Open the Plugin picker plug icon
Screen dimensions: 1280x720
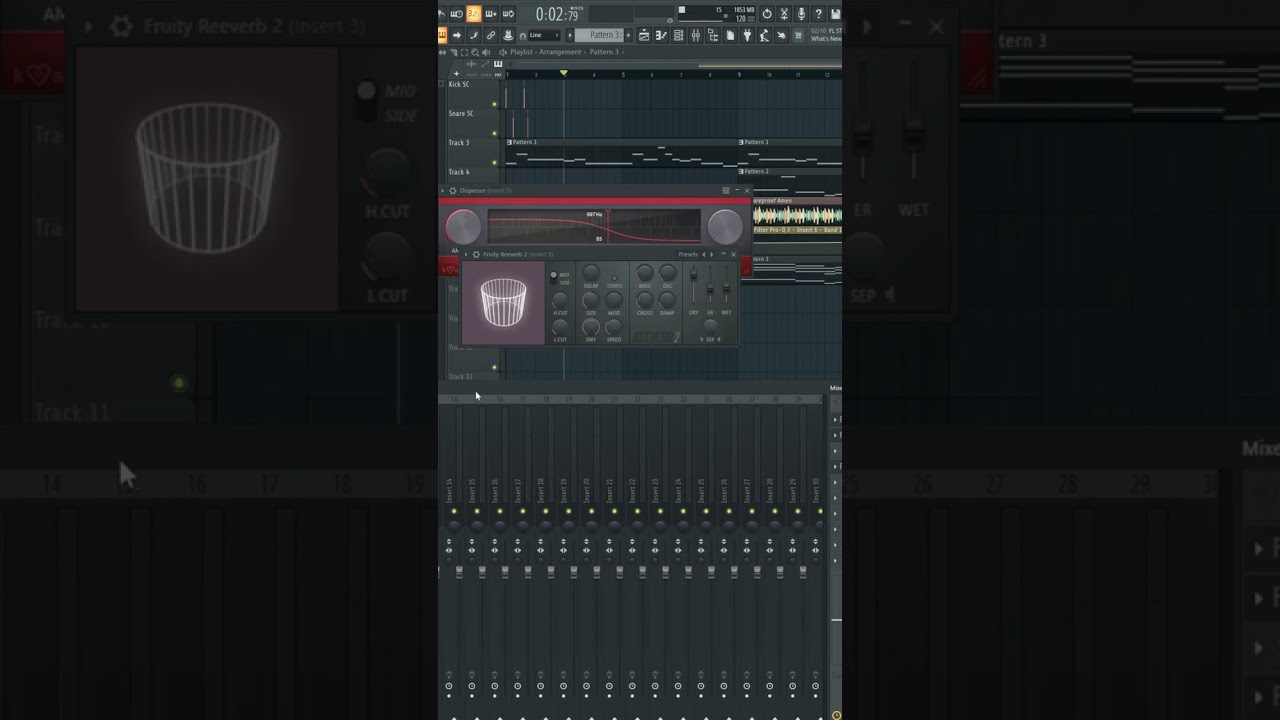pos(747,36)
